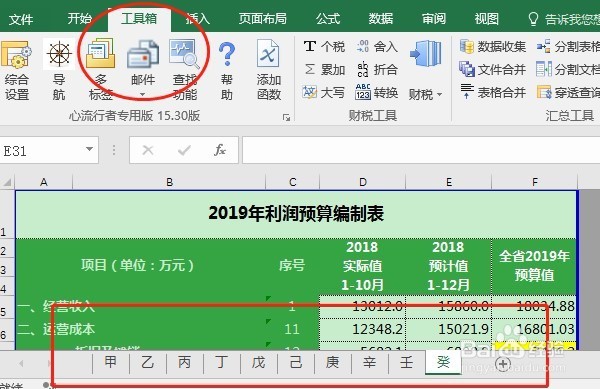Open the 公式 Formulas tab

(328, 18)
